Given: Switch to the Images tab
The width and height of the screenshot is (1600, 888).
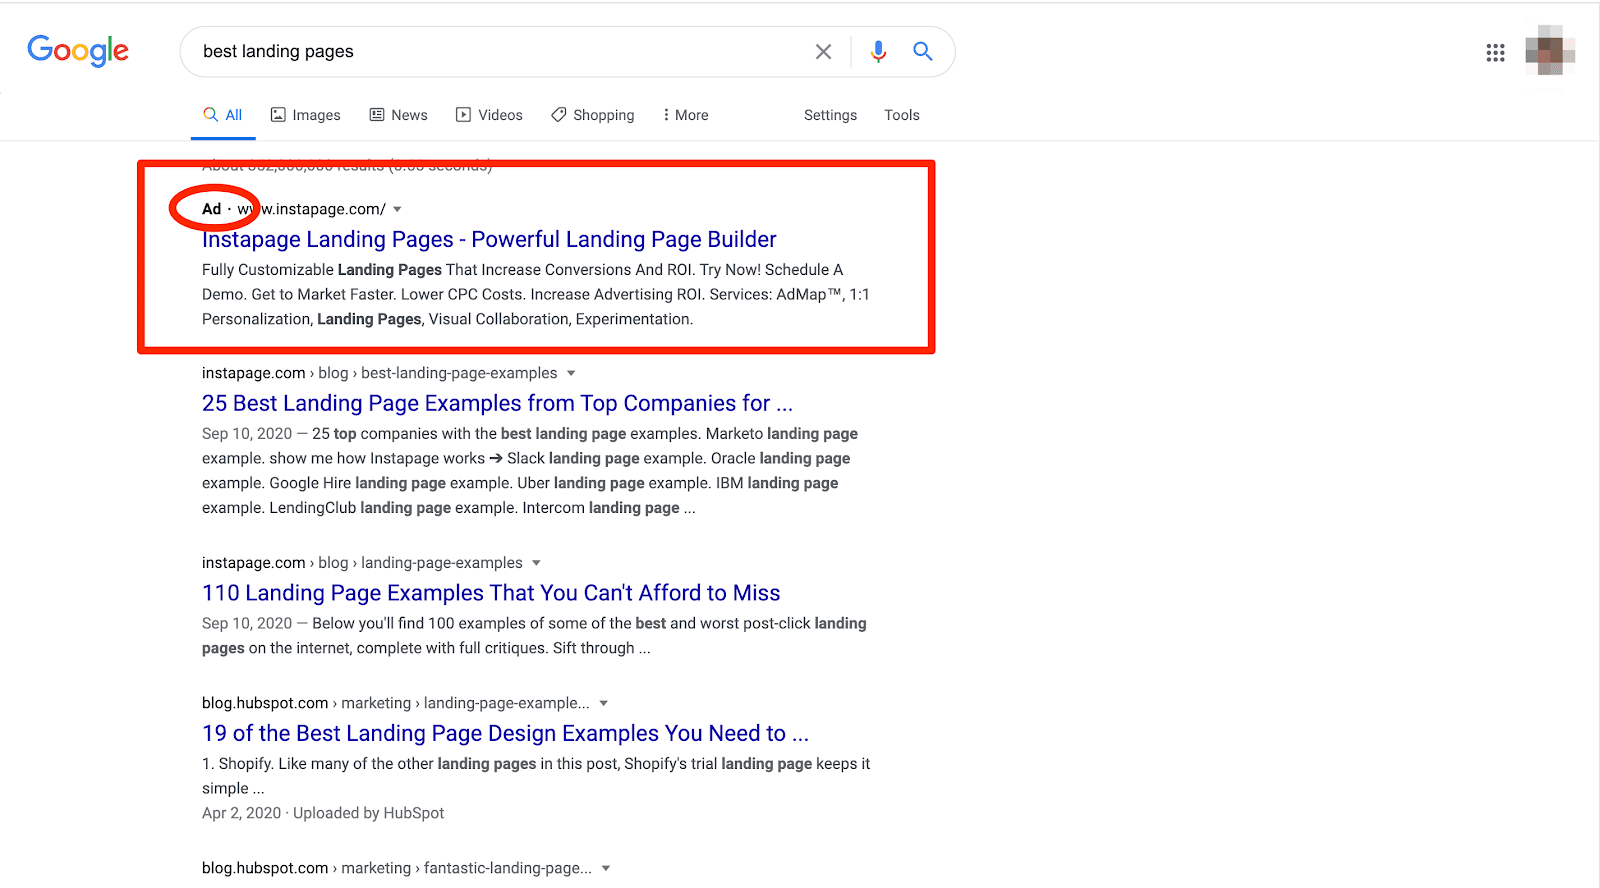Looking at the screenshot, I should [306, 115].
